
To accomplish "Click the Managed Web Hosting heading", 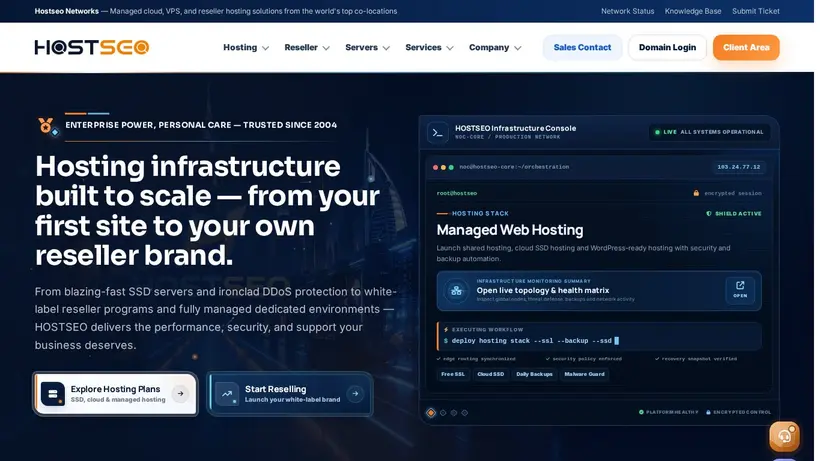I will tap(510, 230).
